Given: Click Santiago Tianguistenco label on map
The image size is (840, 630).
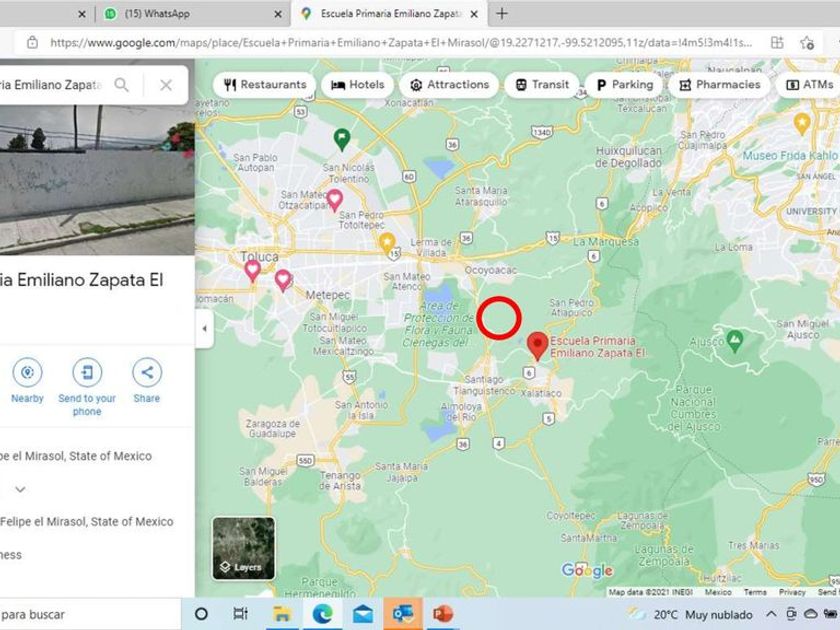Looking at the screenshot, I should pyautogui.click(x=484, y=385).
